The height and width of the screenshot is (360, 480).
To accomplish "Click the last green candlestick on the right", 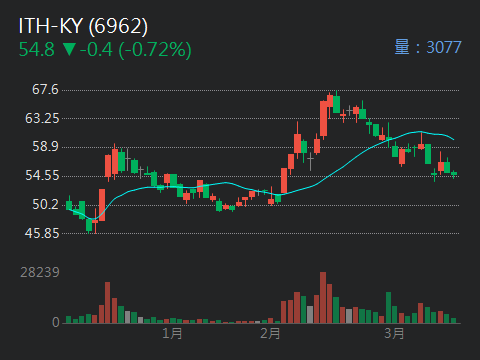I will tap(454, 174).
